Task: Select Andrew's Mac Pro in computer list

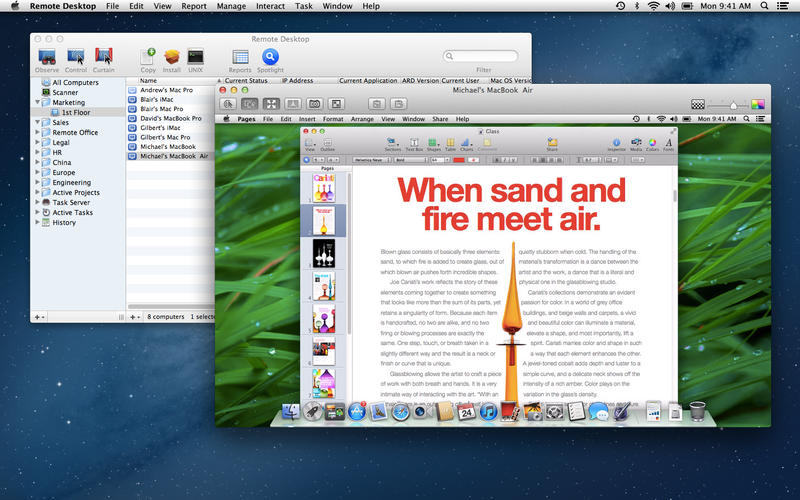Action: pos(168,91)
